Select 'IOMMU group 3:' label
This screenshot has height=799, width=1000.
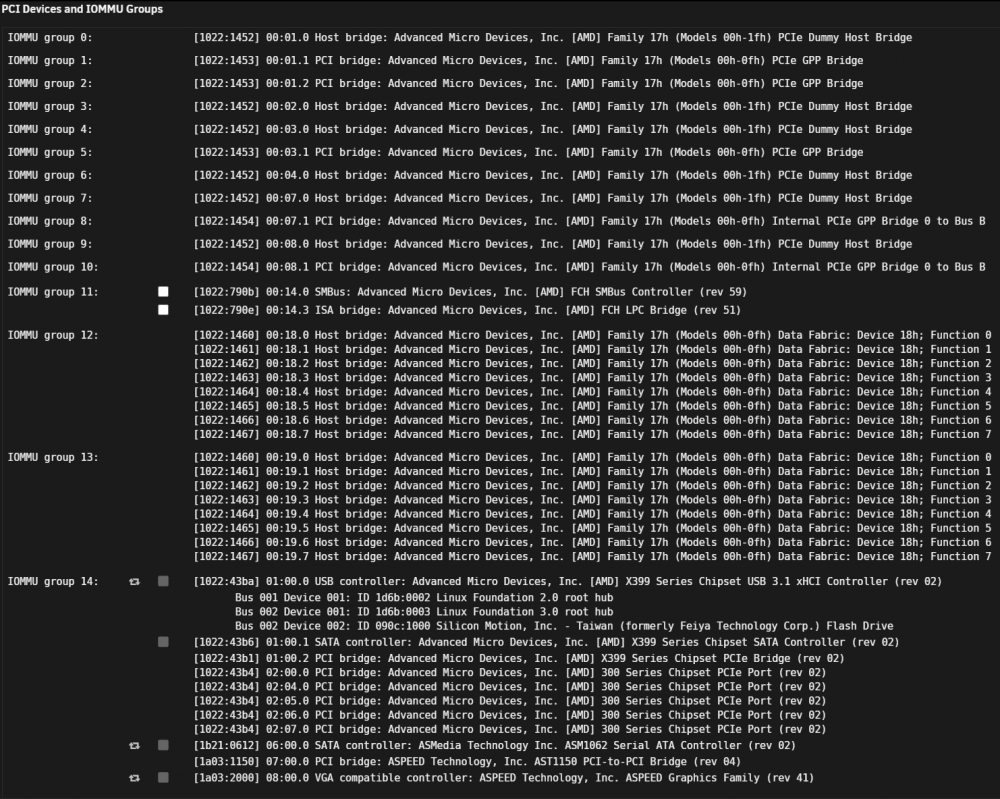[x=50, y=106]
